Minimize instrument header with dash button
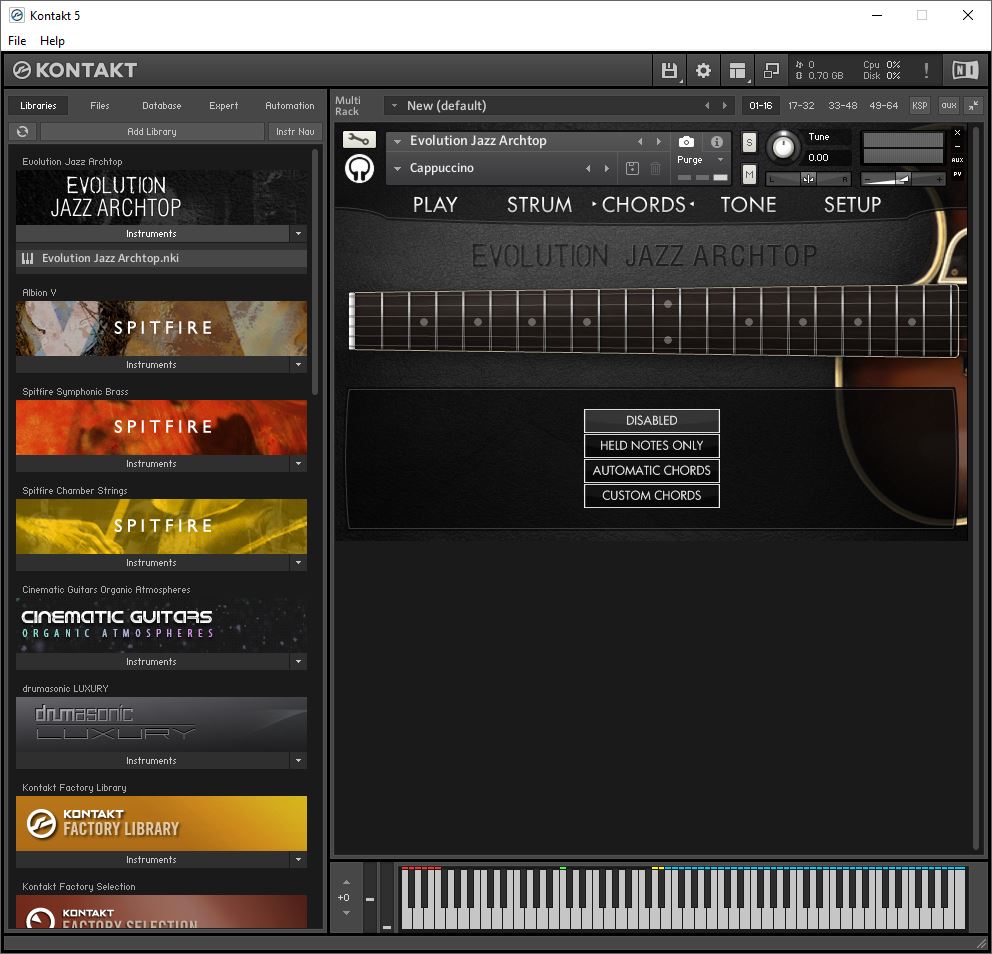The height and width of the screenshot is (954, 992). pos(957,146)
